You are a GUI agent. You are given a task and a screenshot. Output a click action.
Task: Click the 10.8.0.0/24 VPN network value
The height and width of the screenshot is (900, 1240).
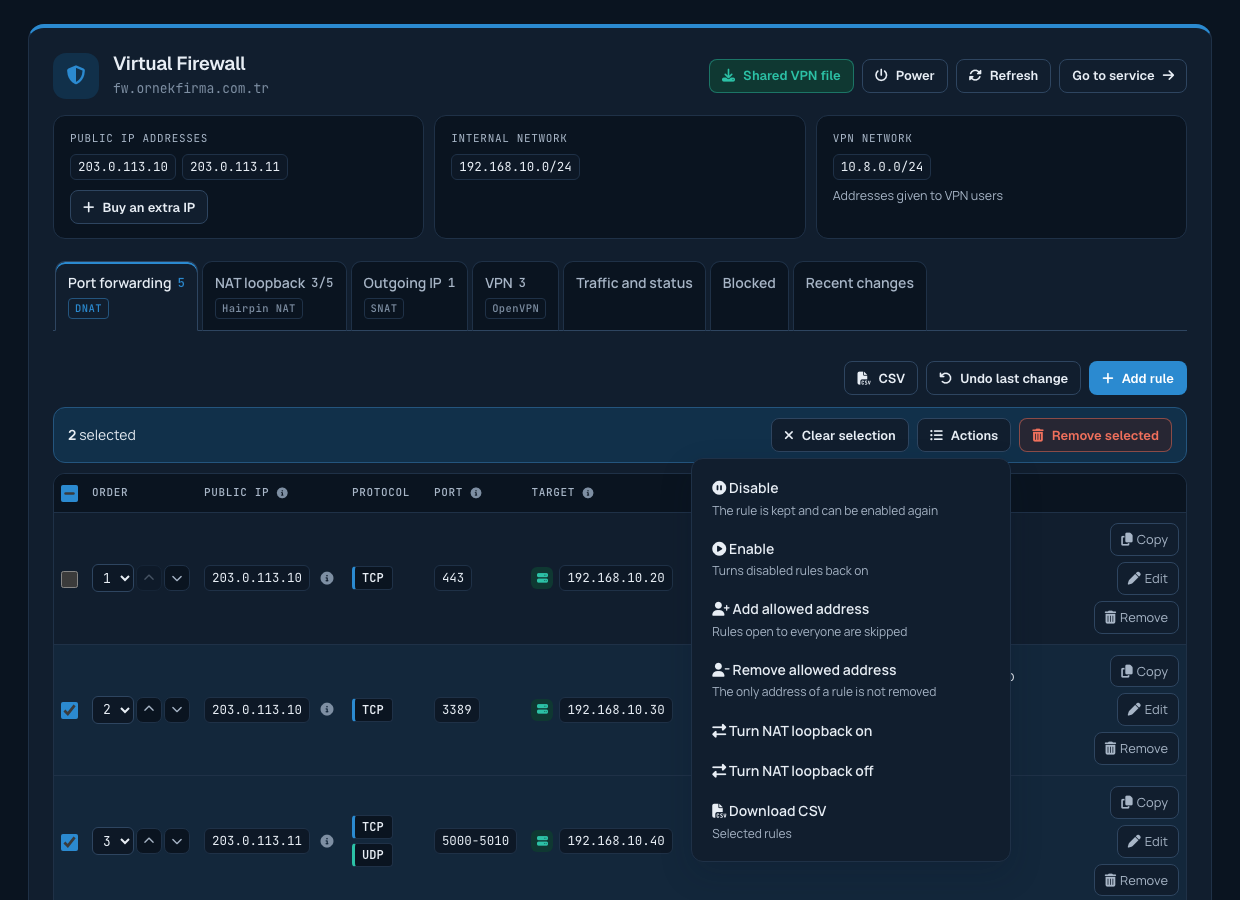[x=882, y=167]
